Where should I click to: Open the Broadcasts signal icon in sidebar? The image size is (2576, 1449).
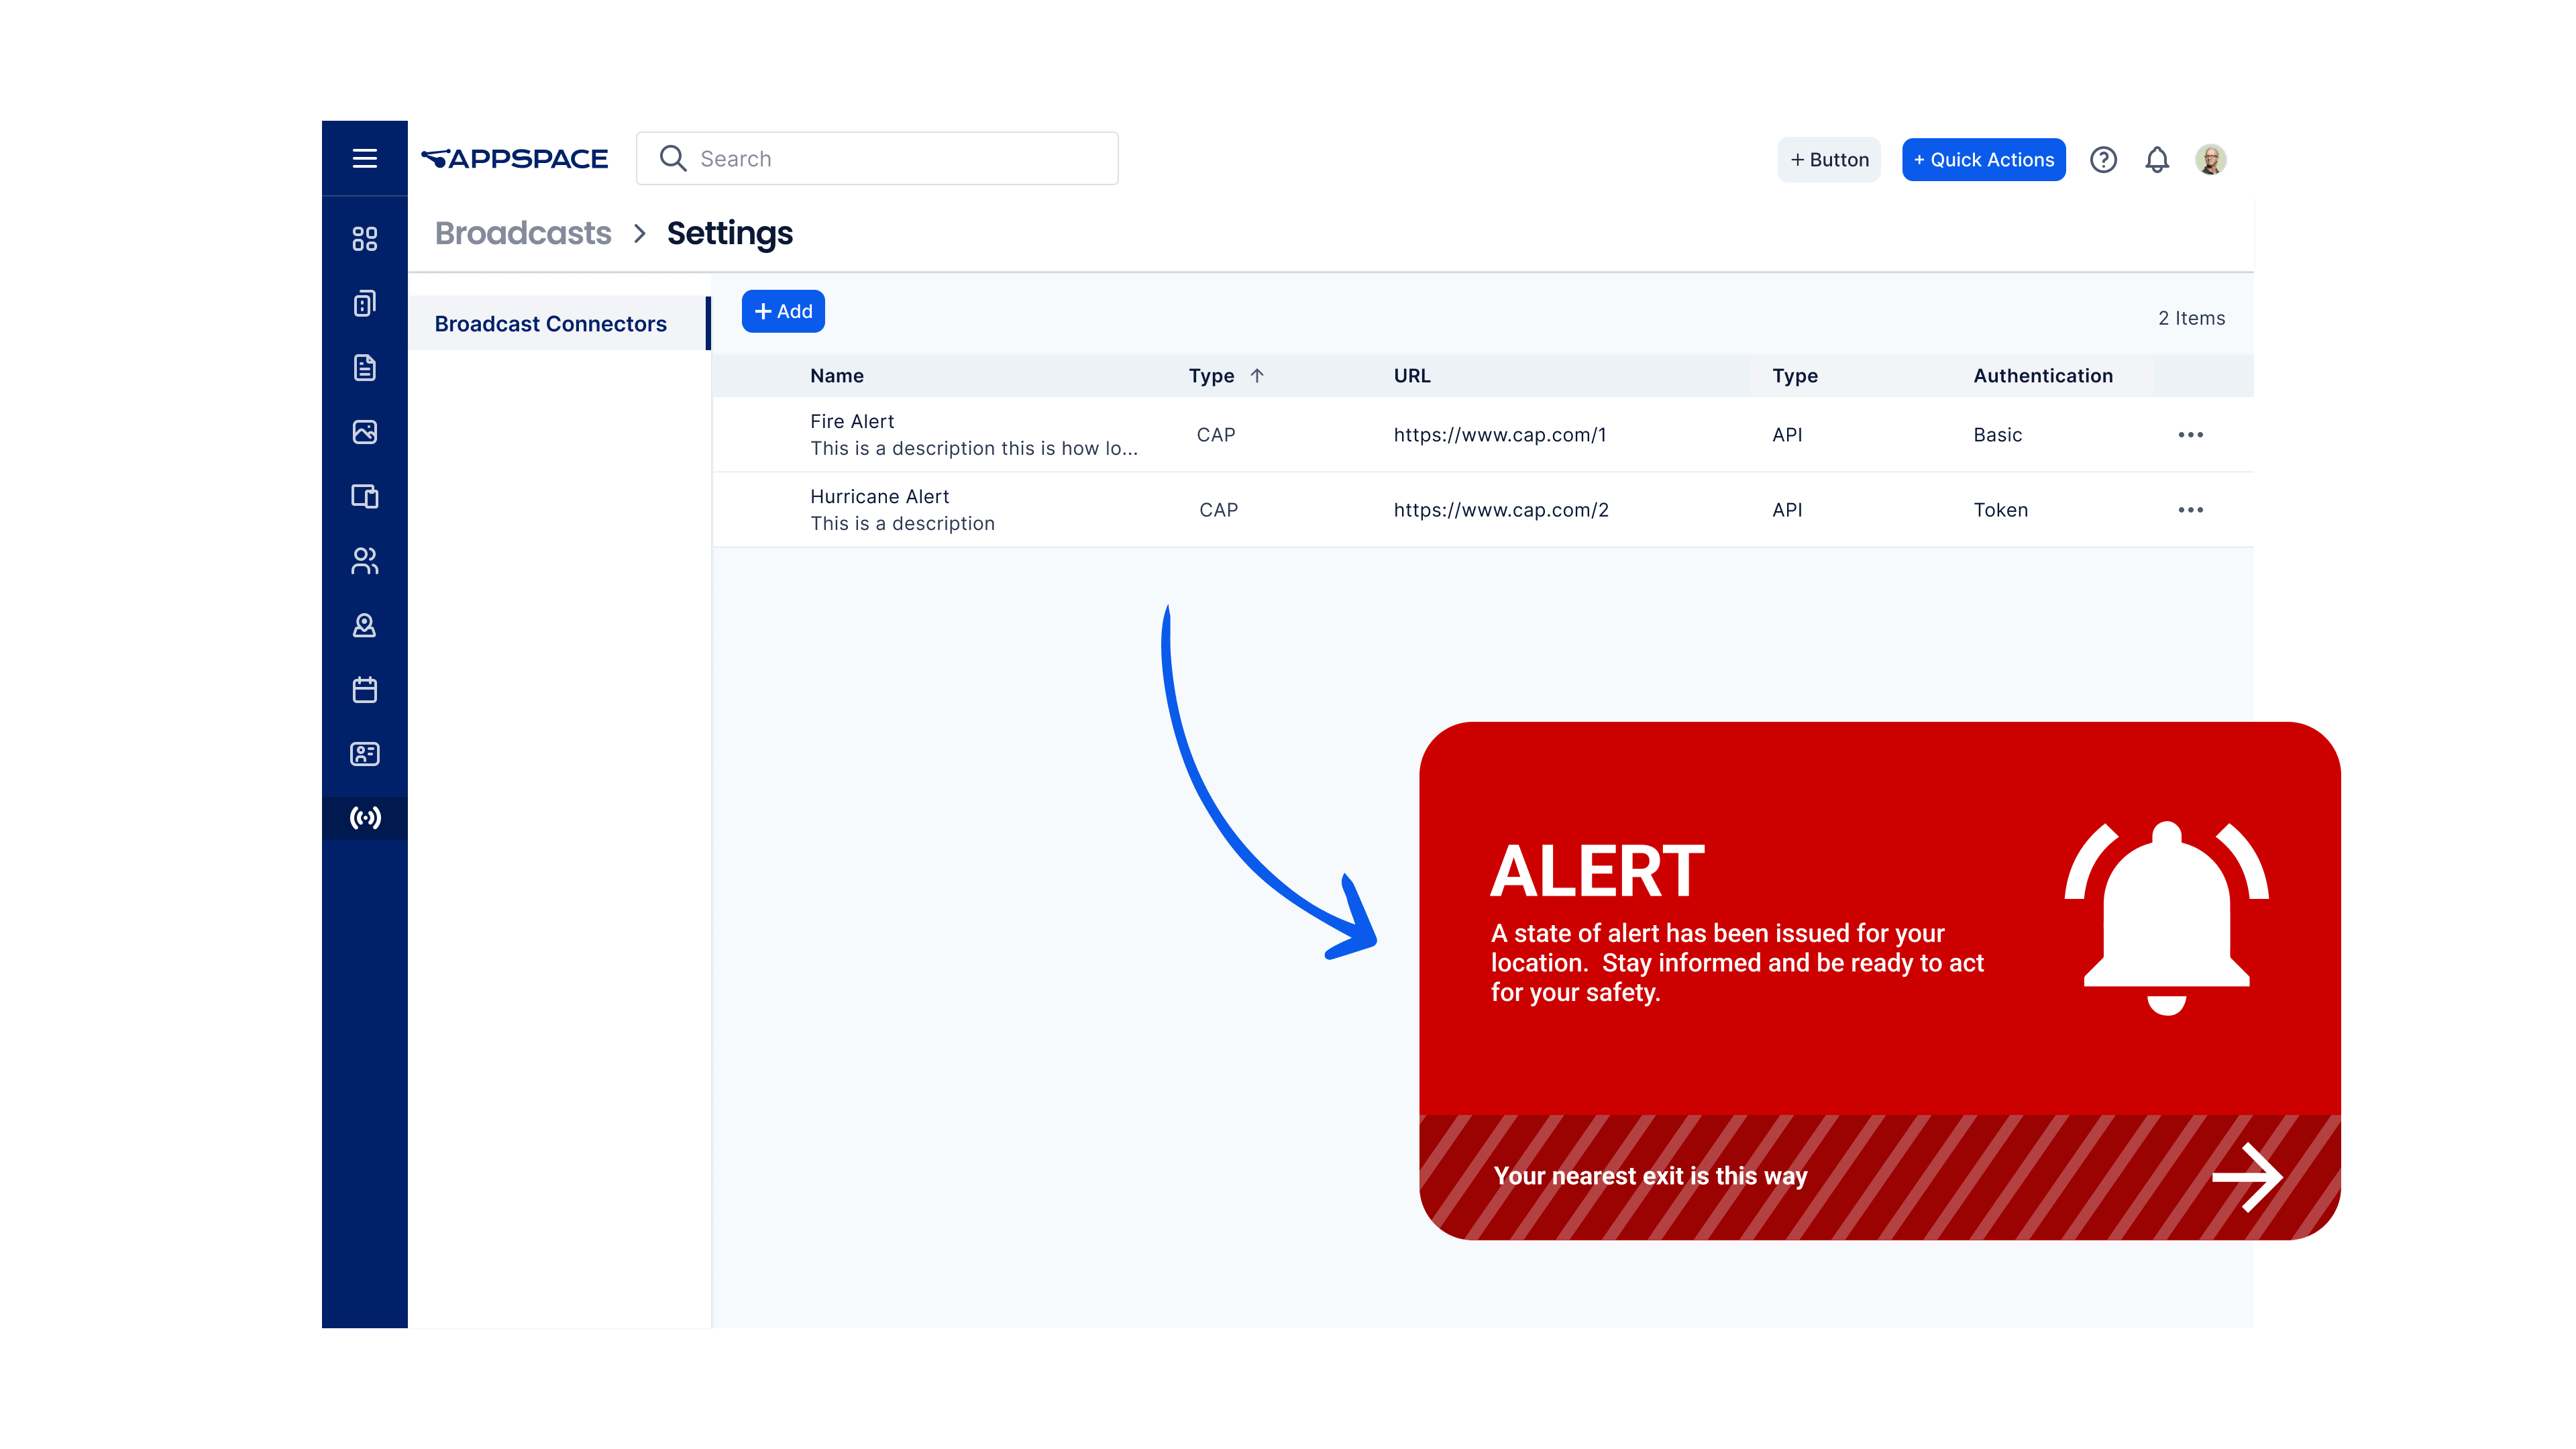click(365, 818)
